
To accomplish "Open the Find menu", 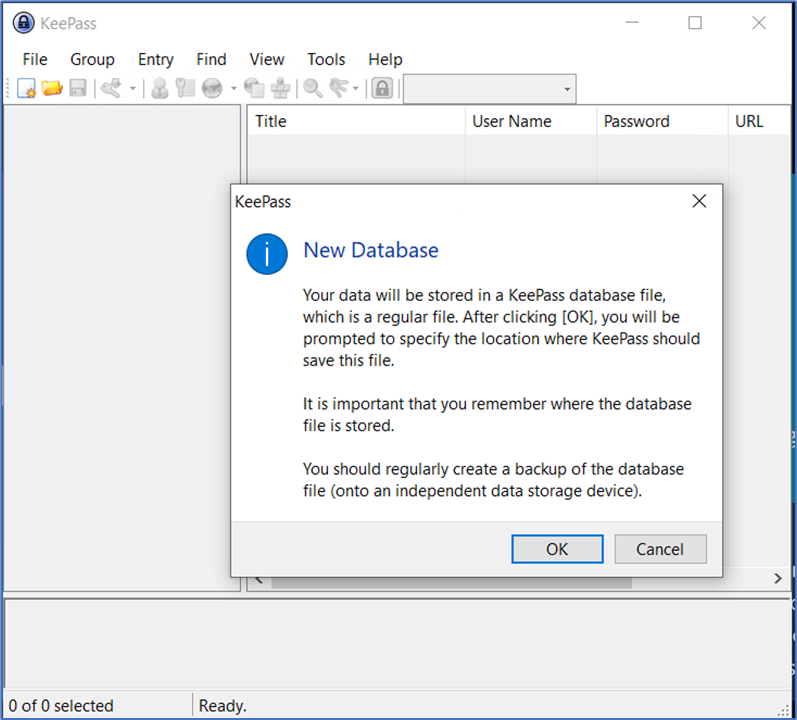I will click(211, 59).
